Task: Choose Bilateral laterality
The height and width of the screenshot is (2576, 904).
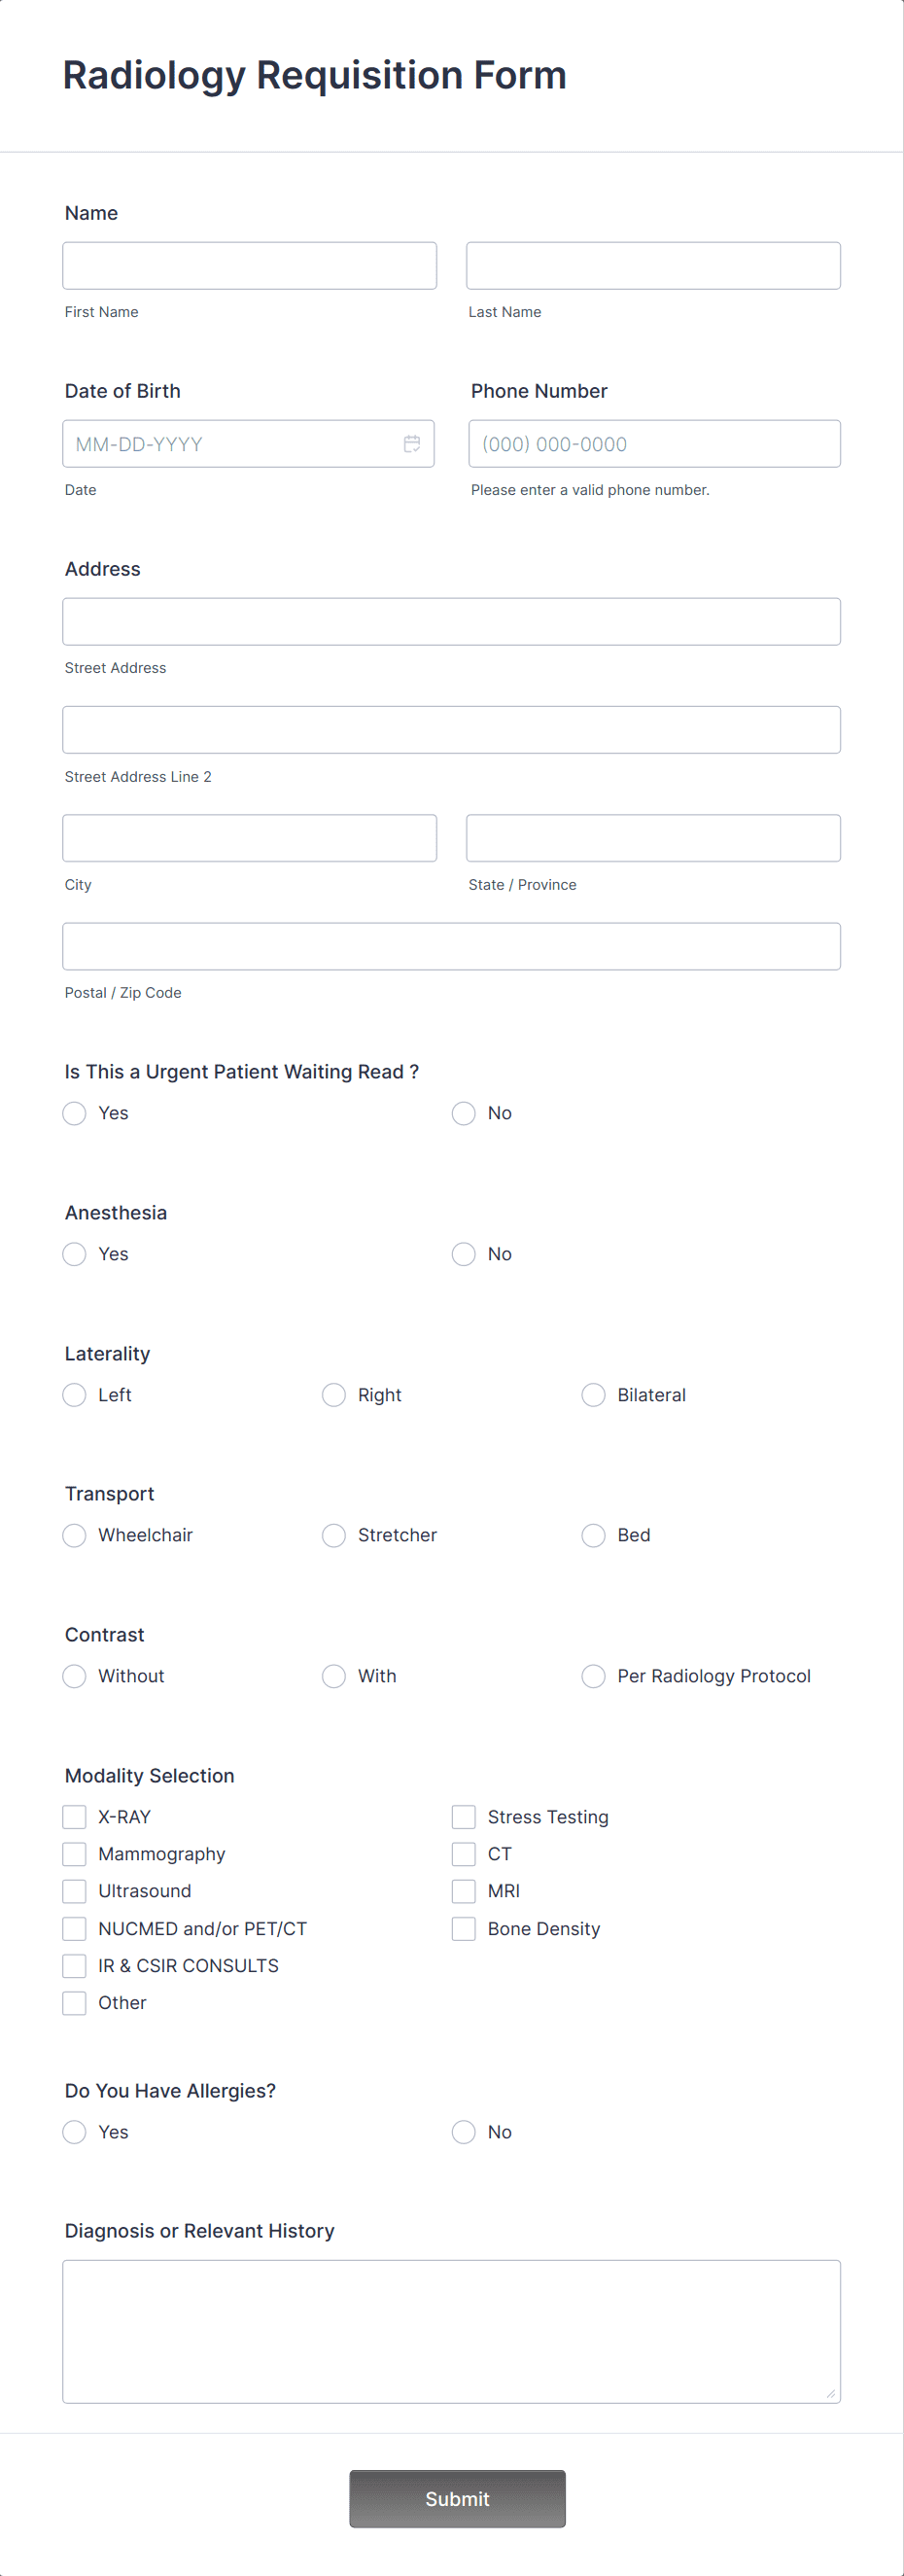Action: click(593, 1395)
